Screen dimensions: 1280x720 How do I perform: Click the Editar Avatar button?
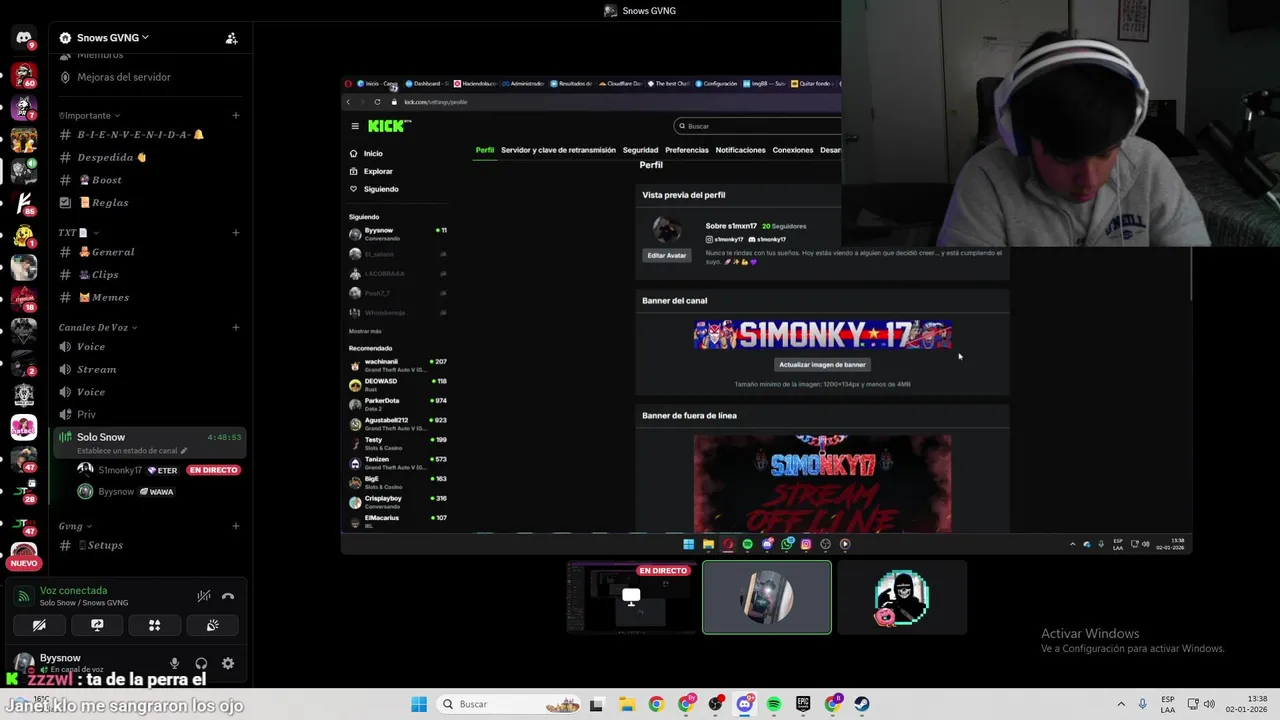click(x=666, y=256)
